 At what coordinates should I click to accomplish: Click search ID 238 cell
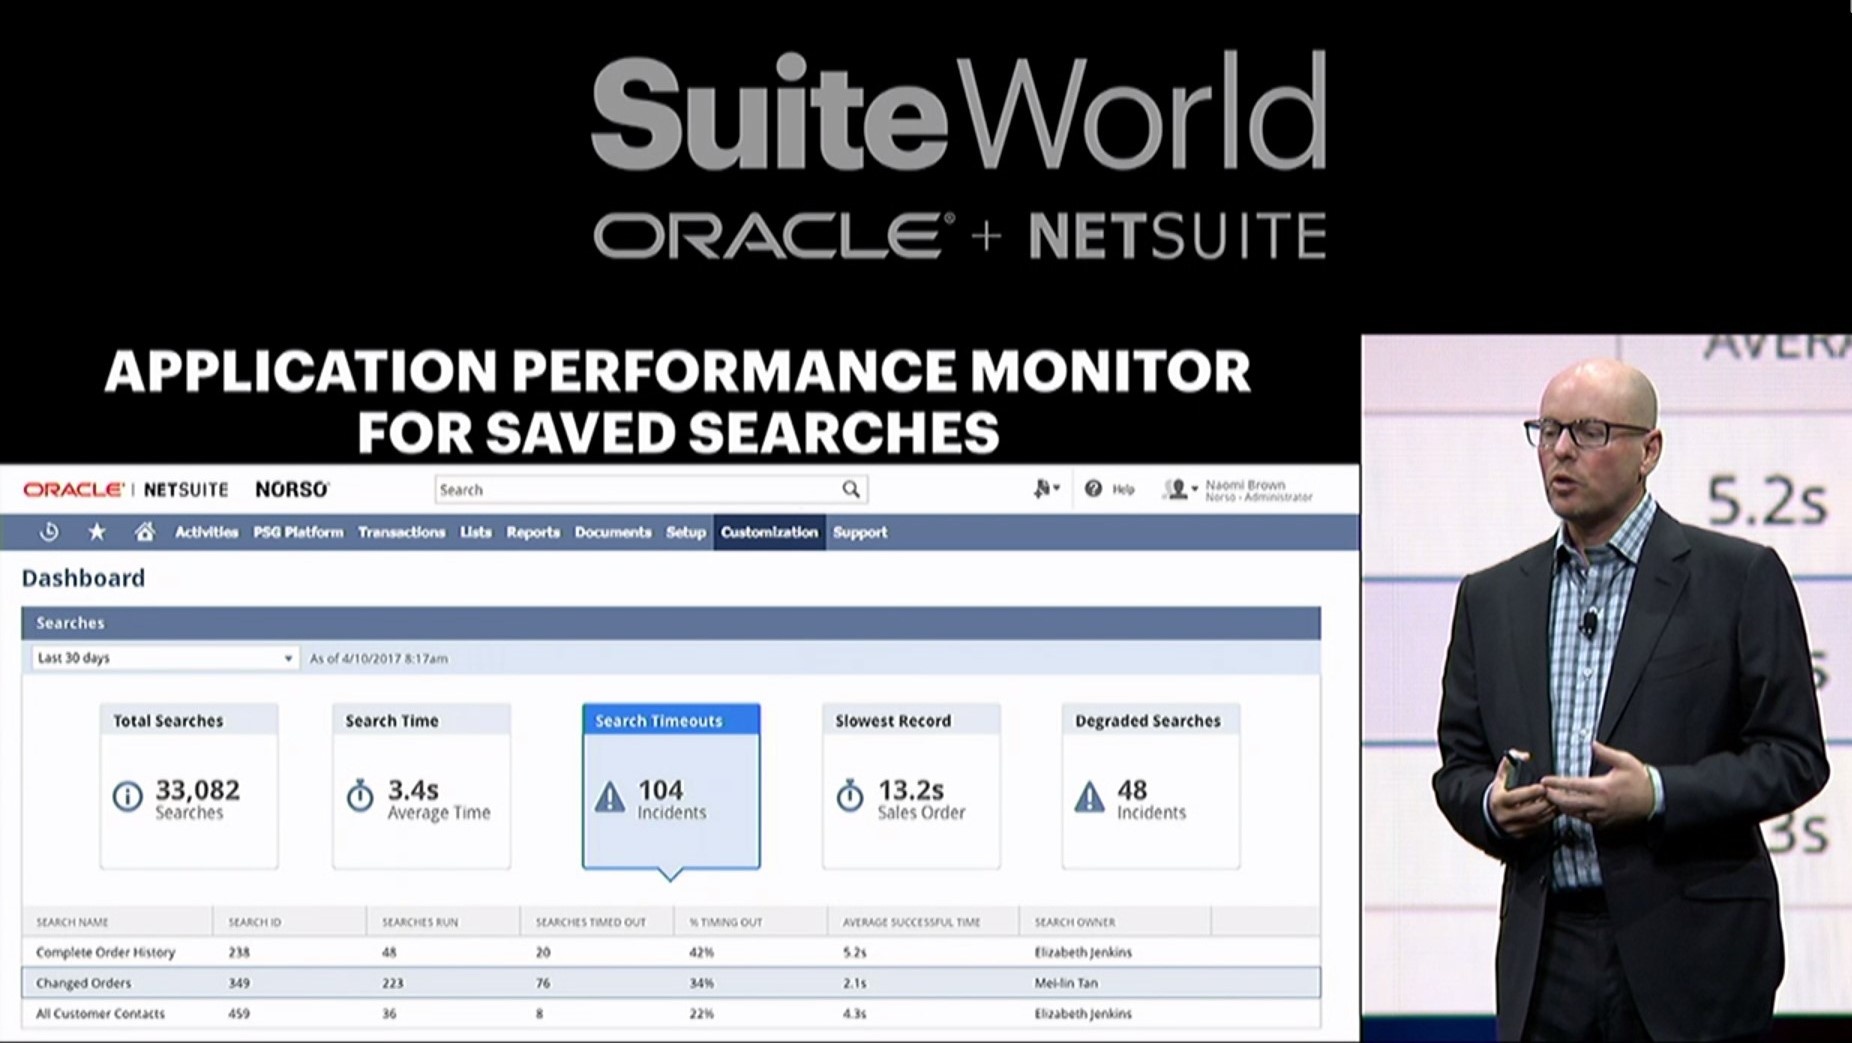(x=239, y=952)
